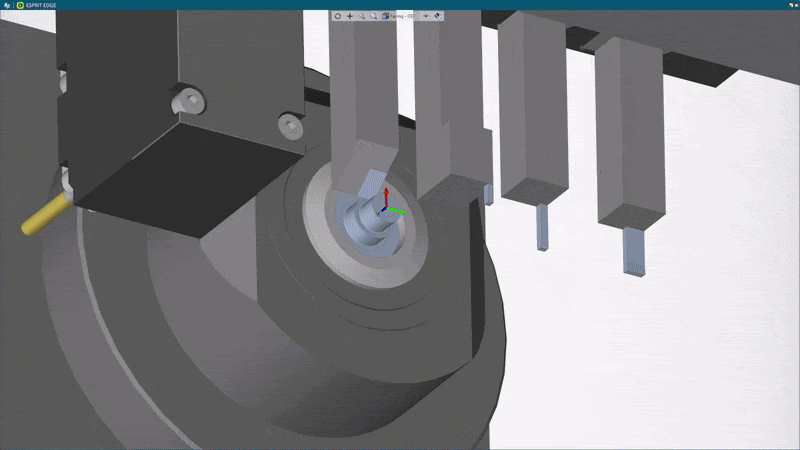
Task: Click the small icon left of ESPRIT logo
Action: [x=6, y=4]
